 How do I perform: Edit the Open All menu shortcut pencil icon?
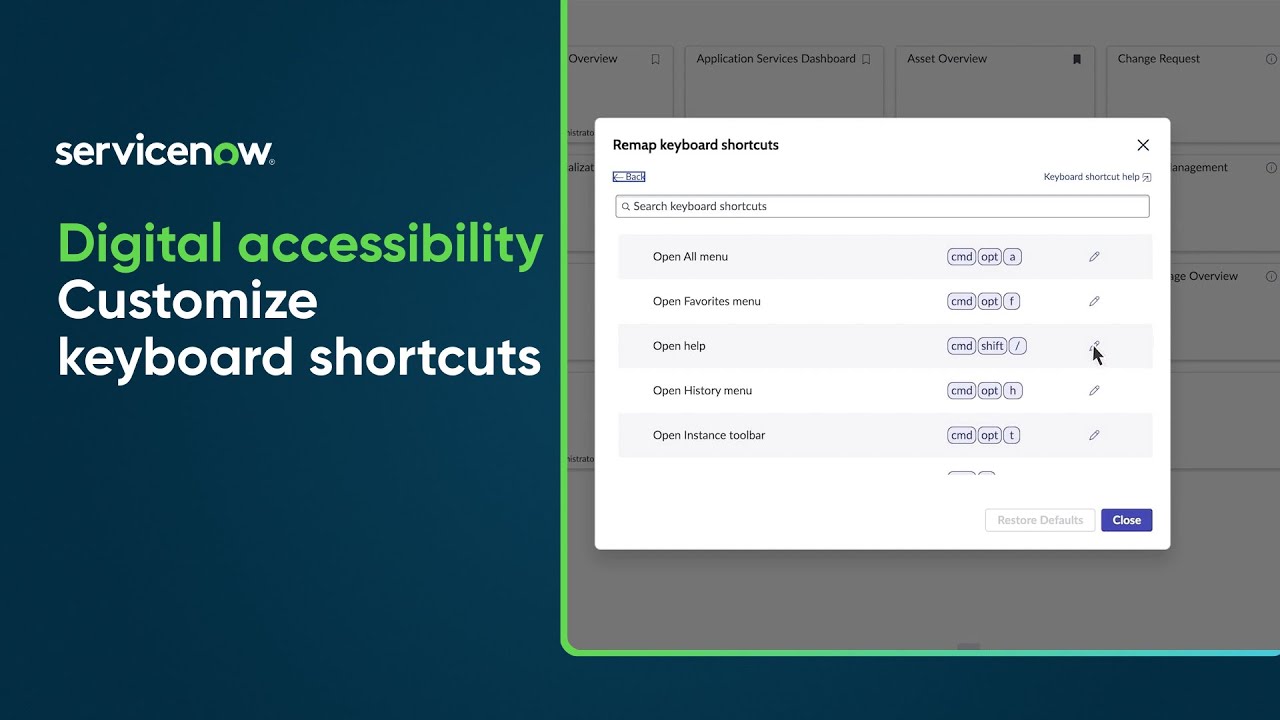(x=1094, y=256)
